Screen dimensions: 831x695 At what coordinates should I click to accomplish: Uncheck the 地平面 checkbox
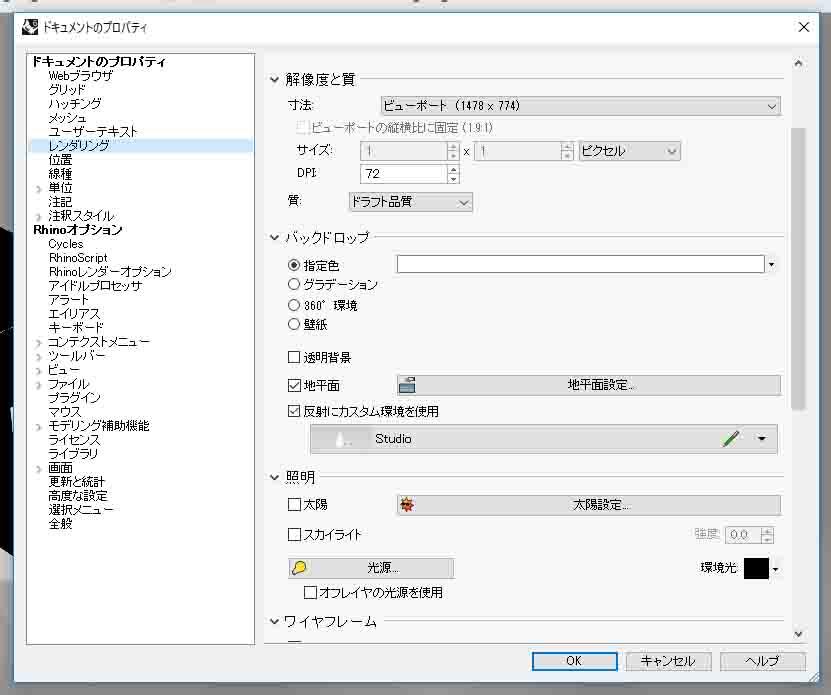pos(294,385)
